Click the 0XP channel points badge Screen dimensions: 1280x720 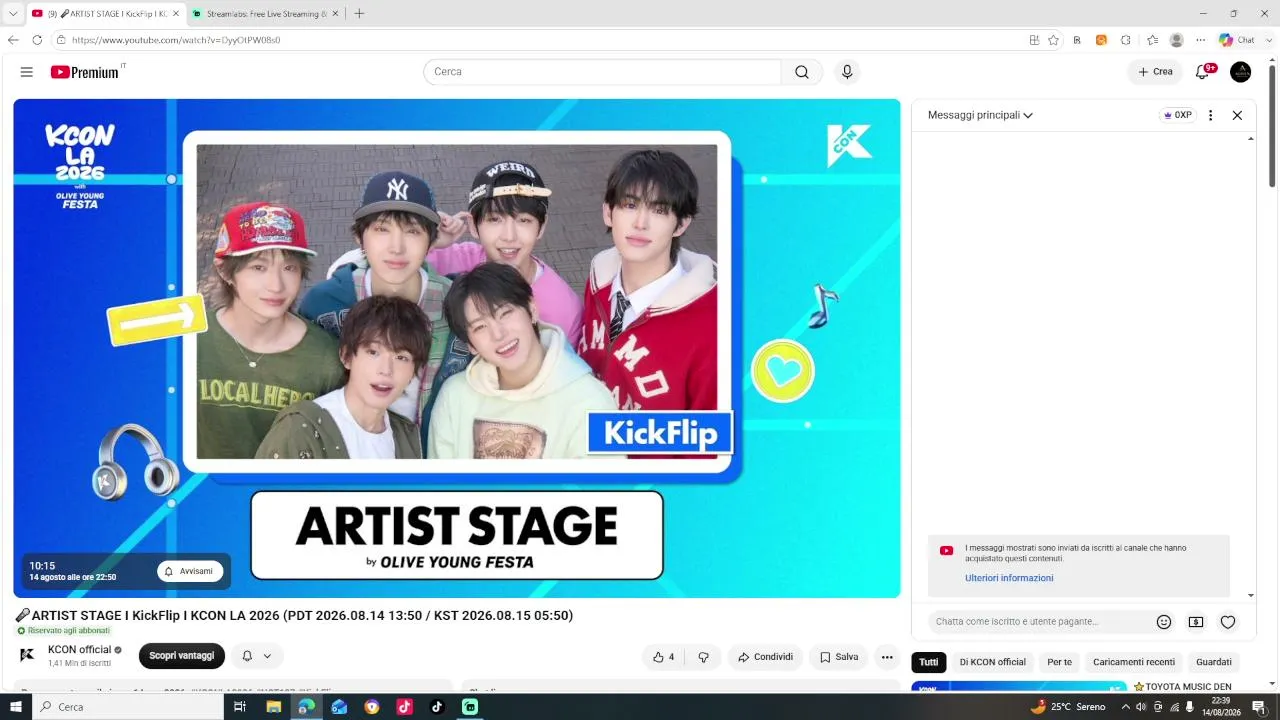1178,115
